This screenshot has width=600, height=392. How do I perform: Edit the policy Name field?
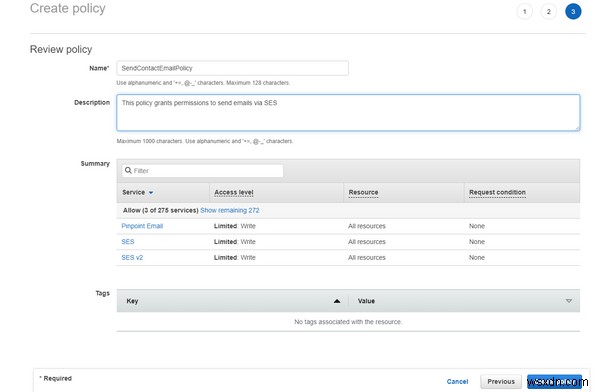coord(233,68)
